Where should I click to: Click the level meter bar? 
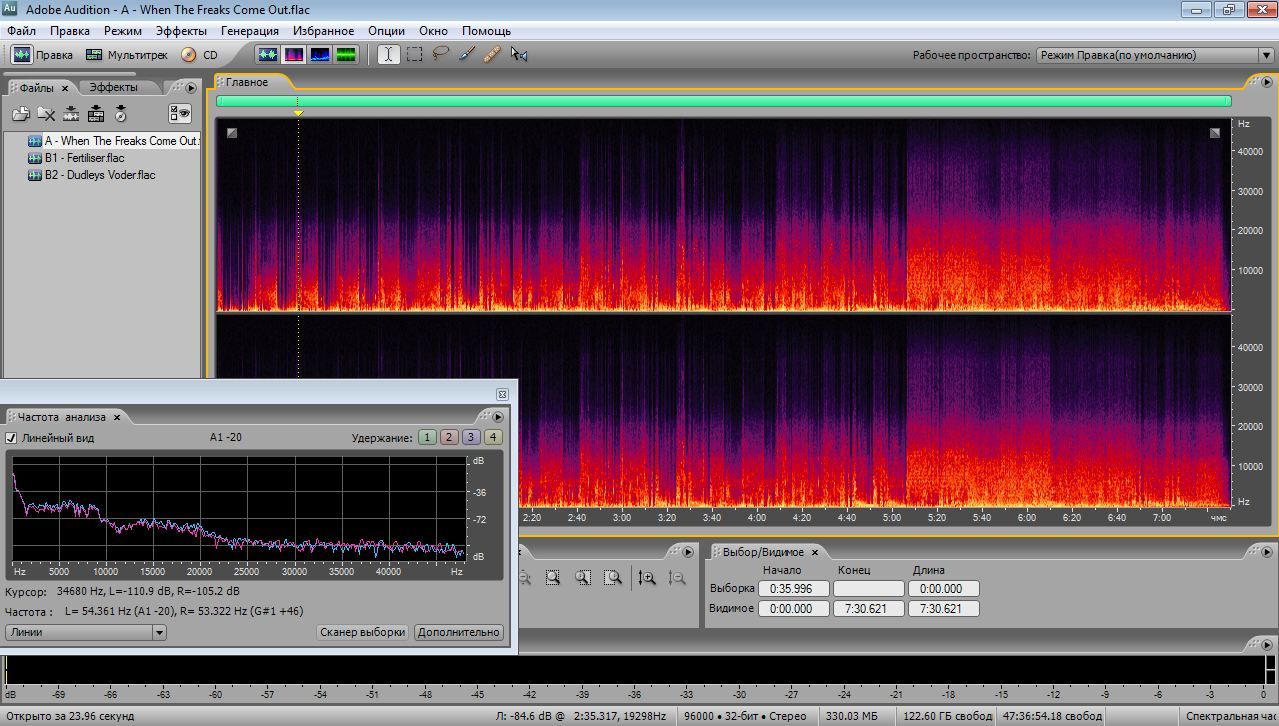tap(636, 670)
